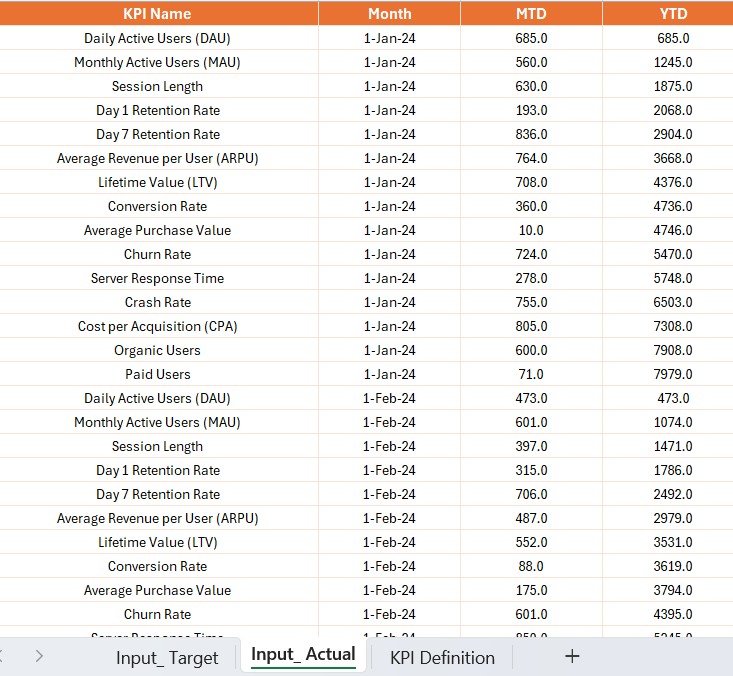Click YTD value 1875.0
The image size is (733, 676).
673,86
